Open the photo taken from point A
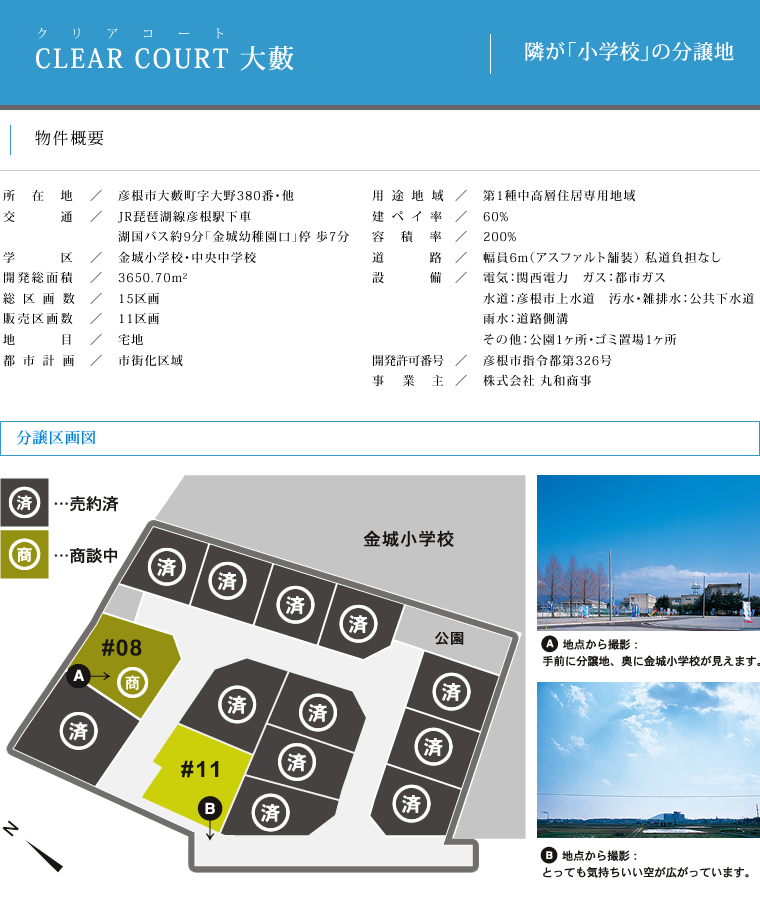The width and height of the screenshot is (760, 899). click(648, 552)
